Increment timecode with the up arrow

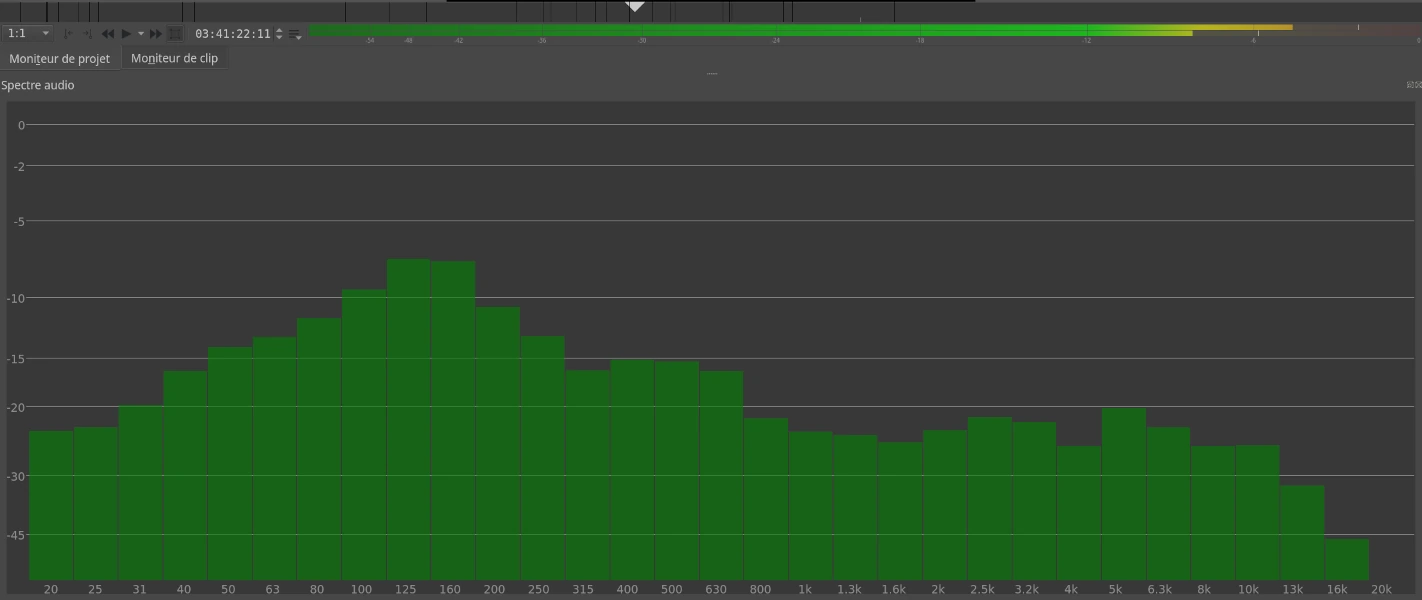point(279,30)
